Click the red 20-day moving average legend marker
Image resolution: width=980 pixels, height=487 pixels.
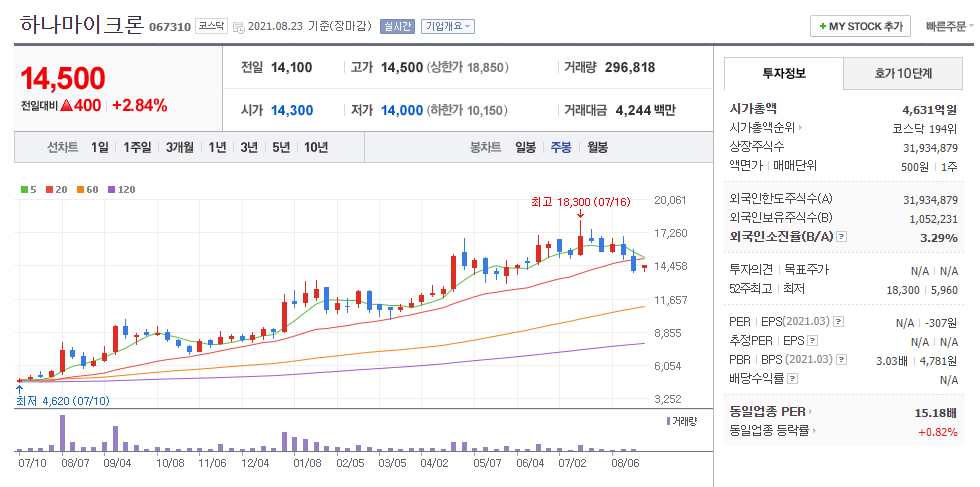(x=49, y=189)
